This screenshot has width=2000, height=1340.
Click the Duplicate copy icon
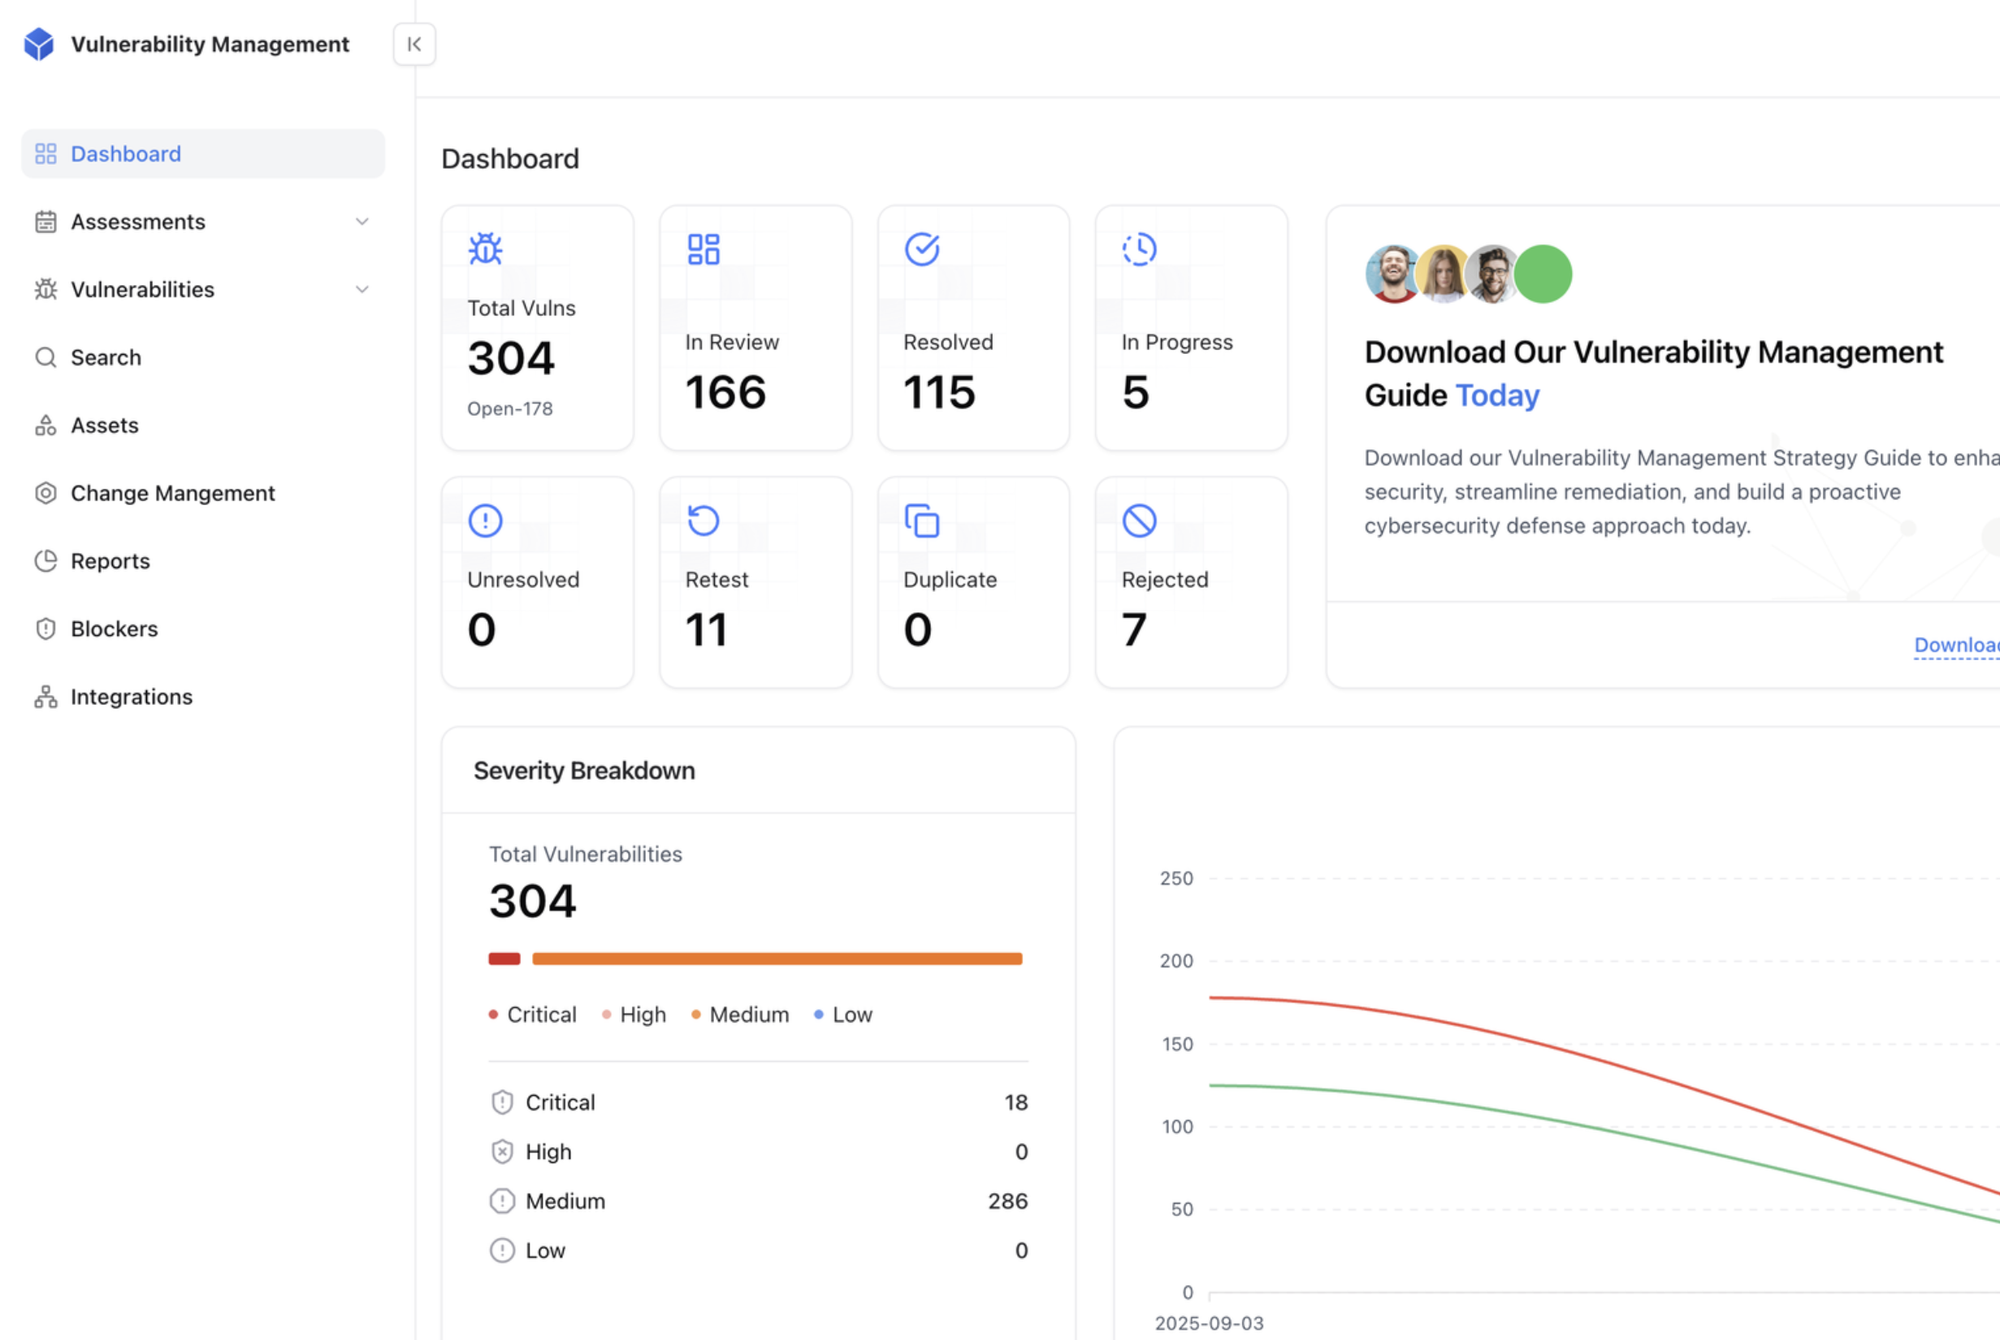[x=922, y=521]
